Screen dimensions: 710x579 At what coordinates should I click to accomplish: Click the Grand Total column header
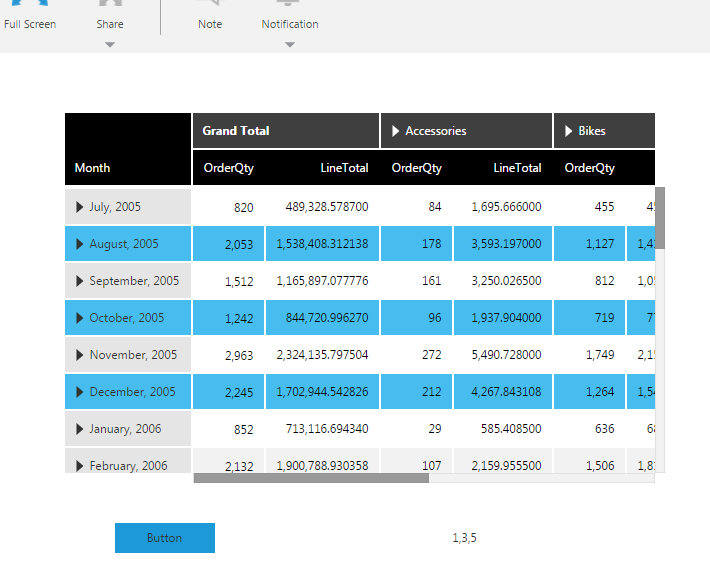click(236, 131)
